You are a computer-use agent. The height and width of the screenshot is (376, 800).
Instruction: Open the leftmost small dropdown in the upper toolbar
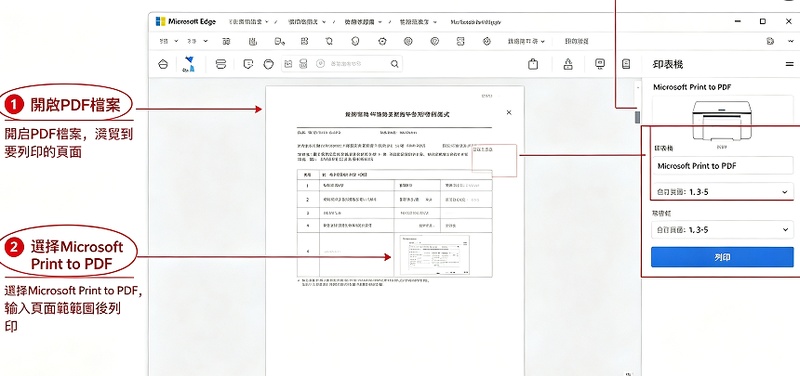[x=169, y=41]
